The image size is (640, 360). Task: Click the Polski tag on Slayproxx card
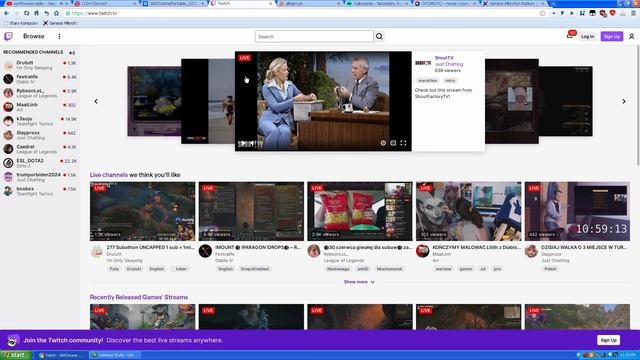pos(550,269)
